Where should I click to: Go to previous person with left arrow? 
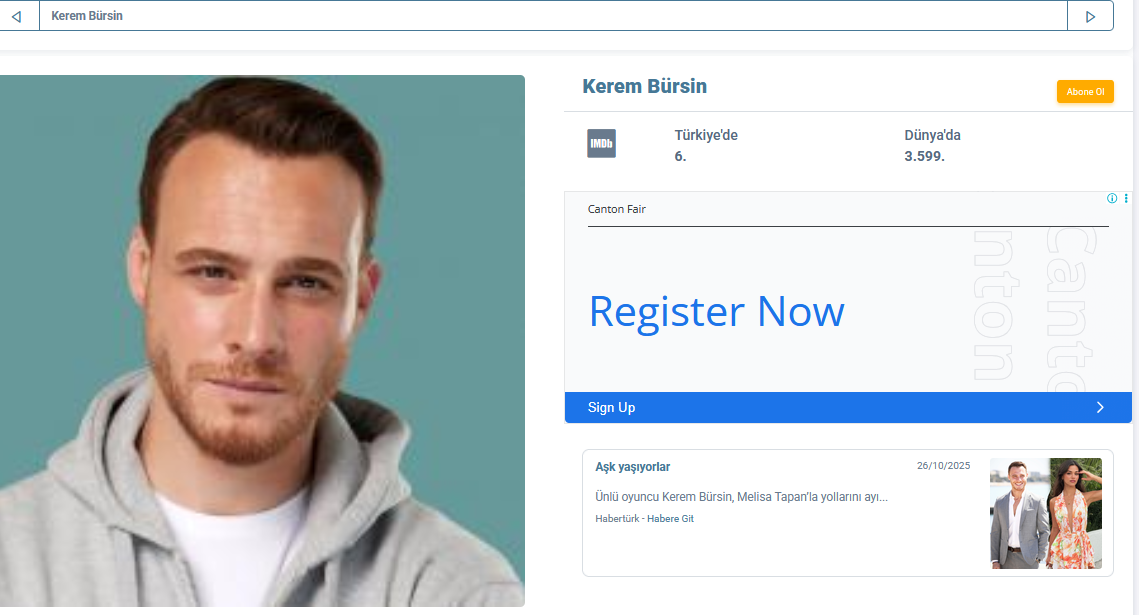[x=17, y=16]
